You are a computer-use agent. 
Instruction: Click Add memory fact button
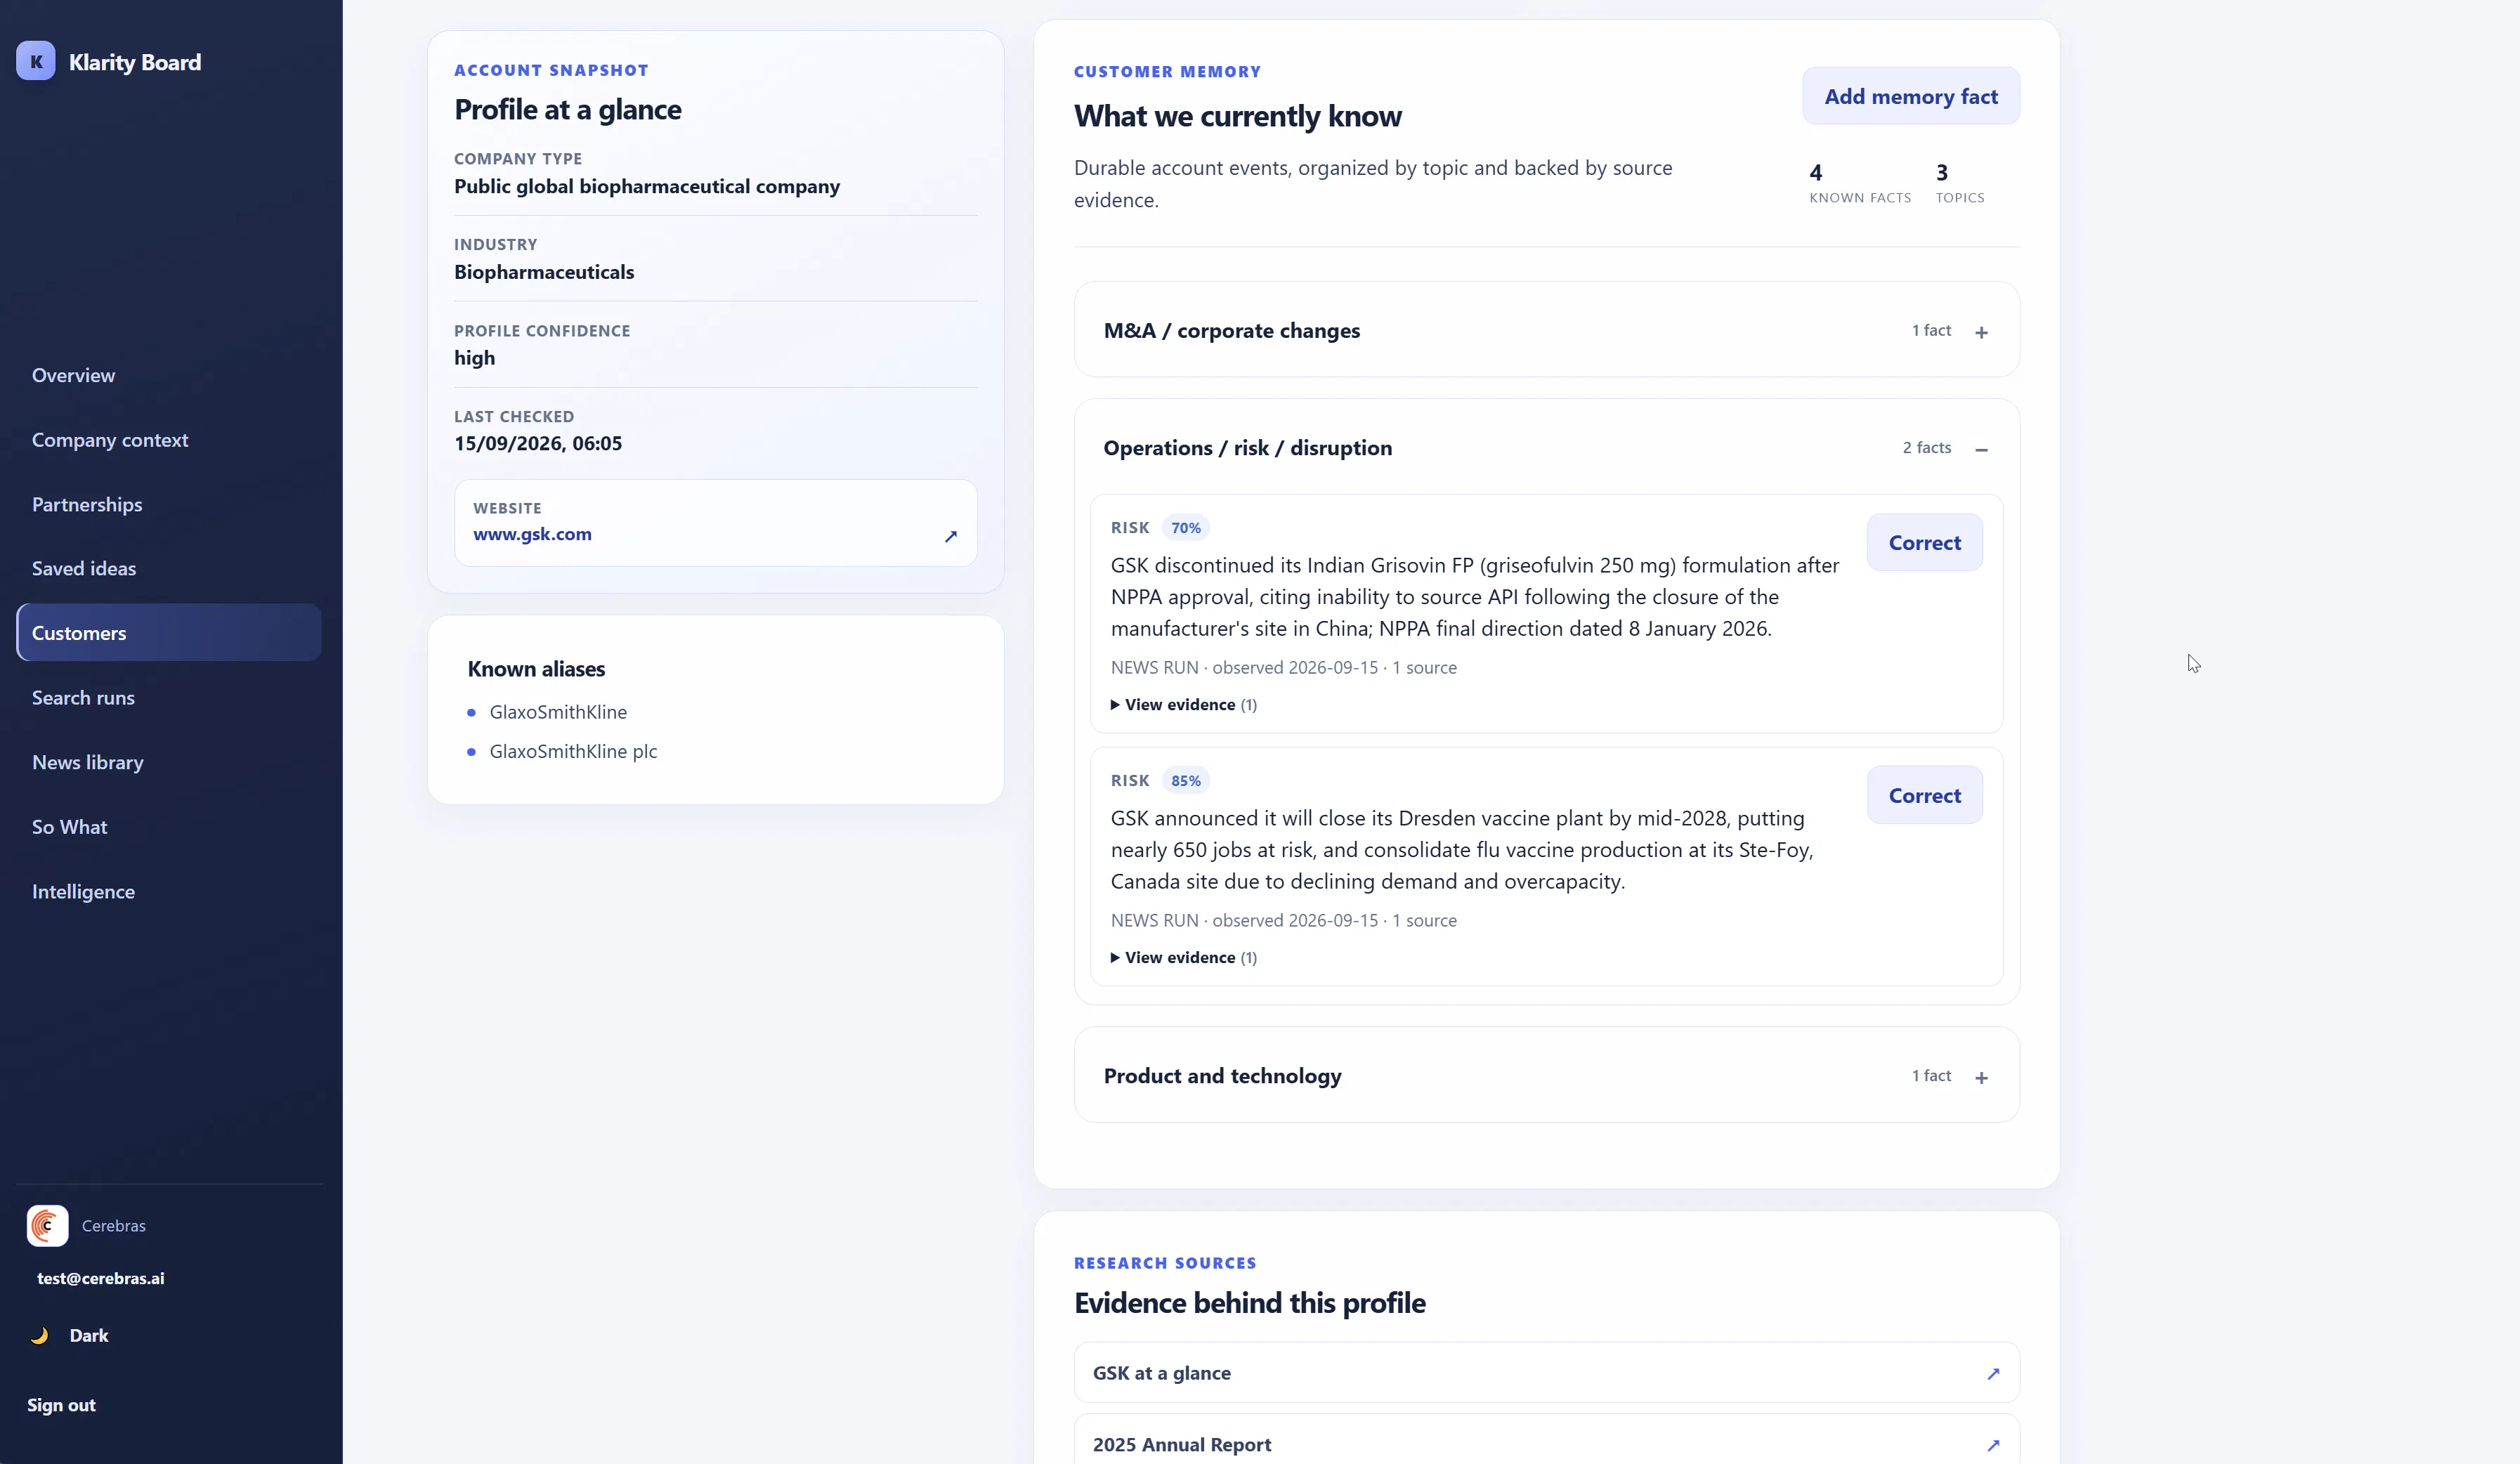[1910, 96]
